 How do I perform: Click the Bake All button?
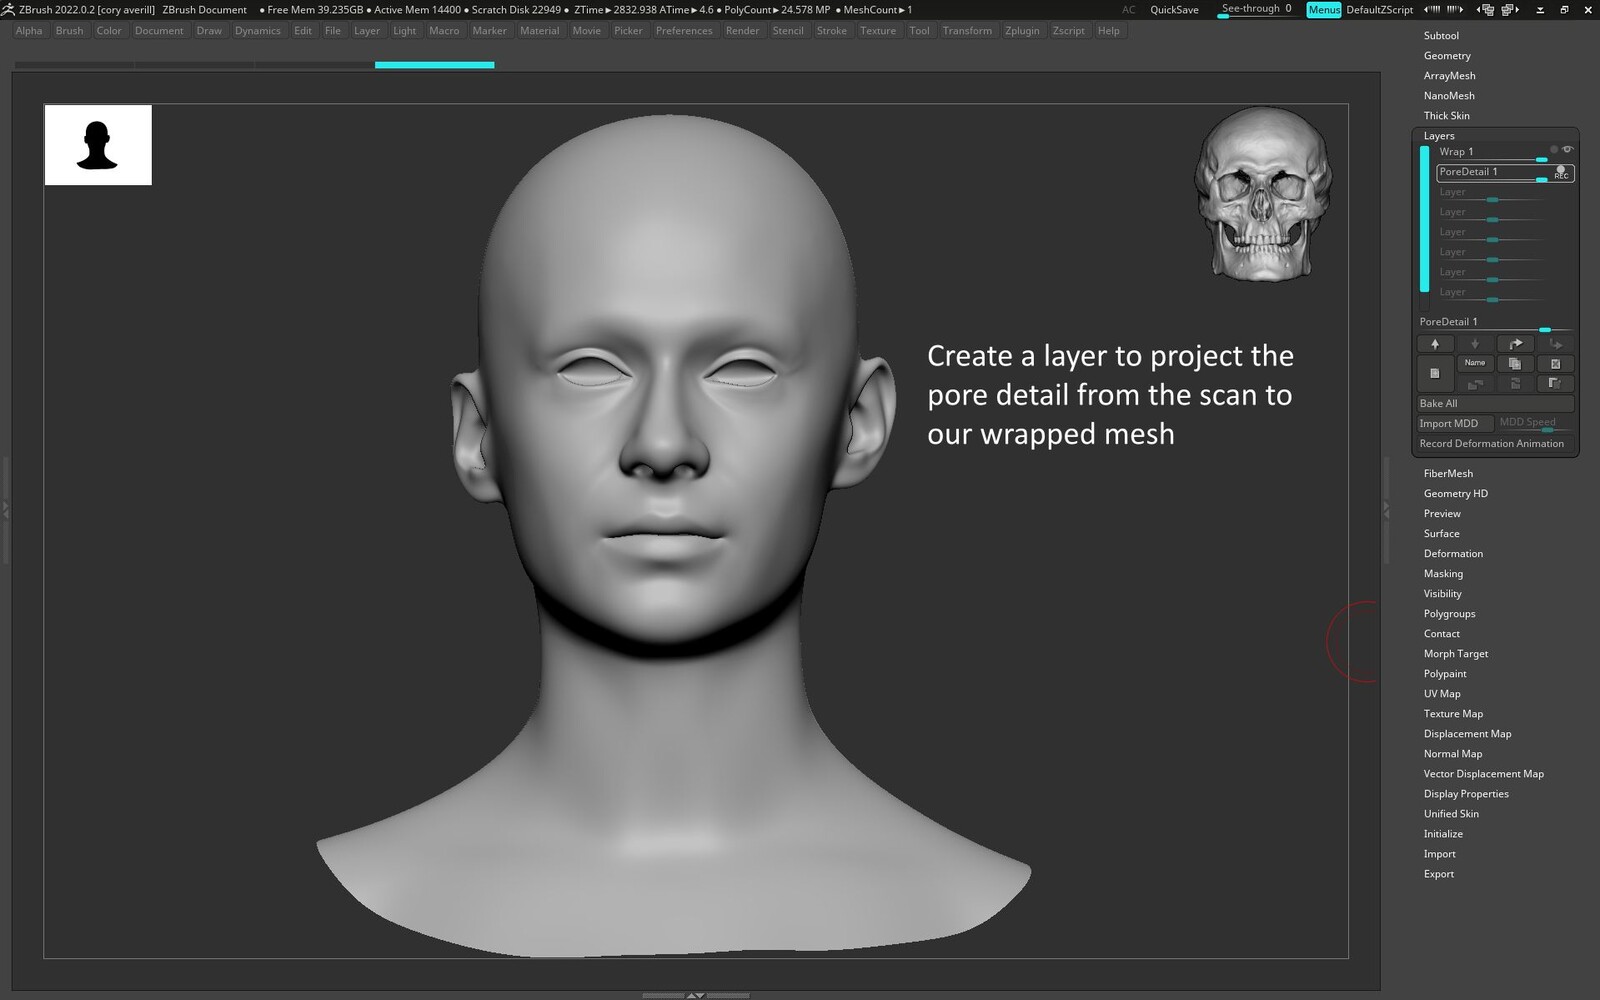pyautogui.click(x=1494, y=404)
